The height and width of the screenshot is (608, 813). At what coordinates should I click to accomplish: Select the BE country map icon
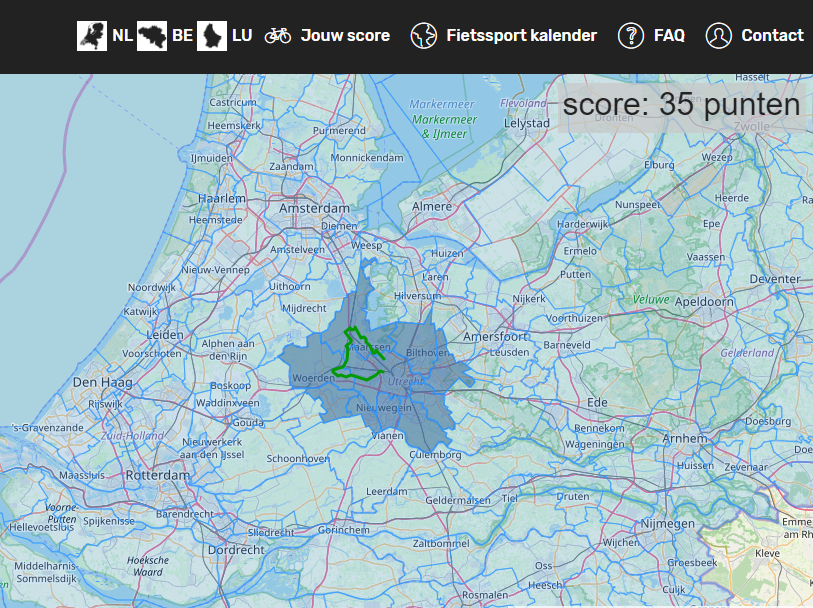point(152,34)
